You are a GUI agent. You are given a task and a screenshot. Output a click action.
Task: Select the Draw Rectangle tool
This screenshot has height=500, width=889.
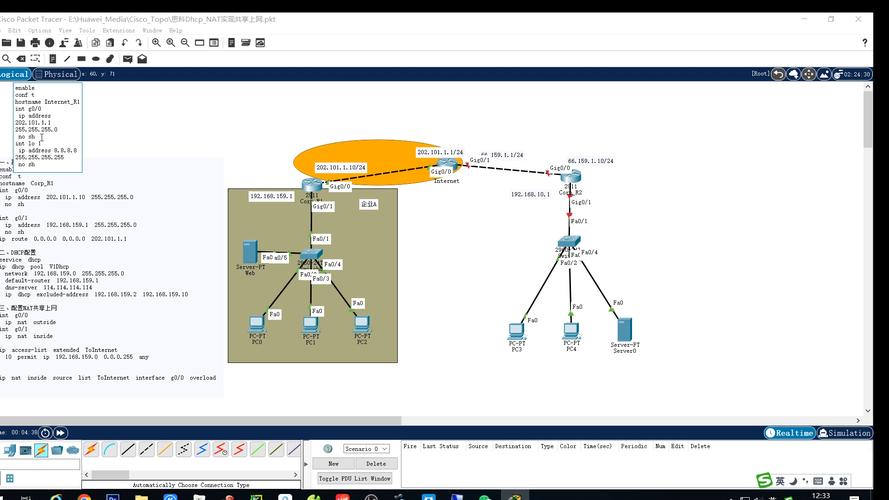[81, 58]
